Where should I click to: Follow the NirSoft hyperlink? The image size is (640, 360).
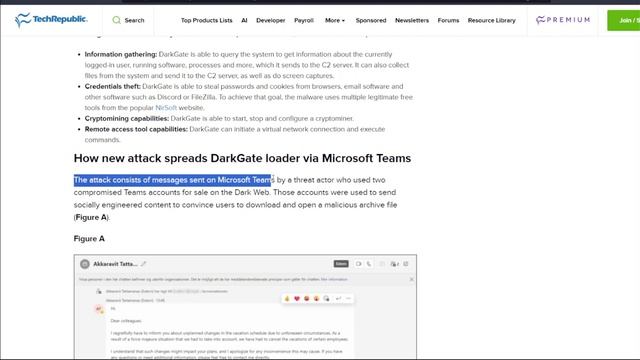click(x=166, y=108)
